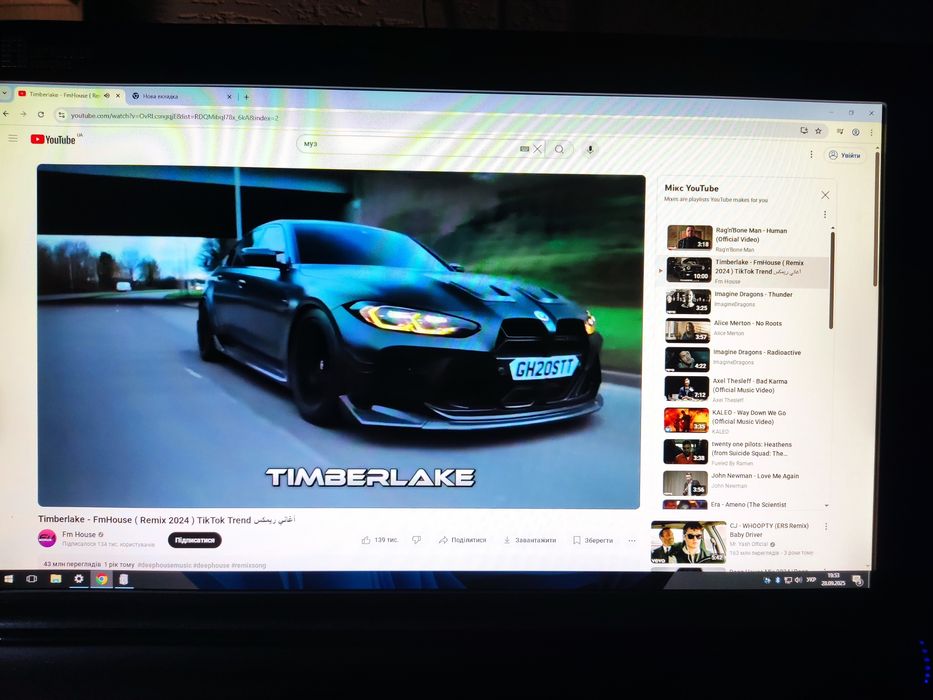Mute the Timberlake tab audio
933x700 pixels.
point(107,95)
